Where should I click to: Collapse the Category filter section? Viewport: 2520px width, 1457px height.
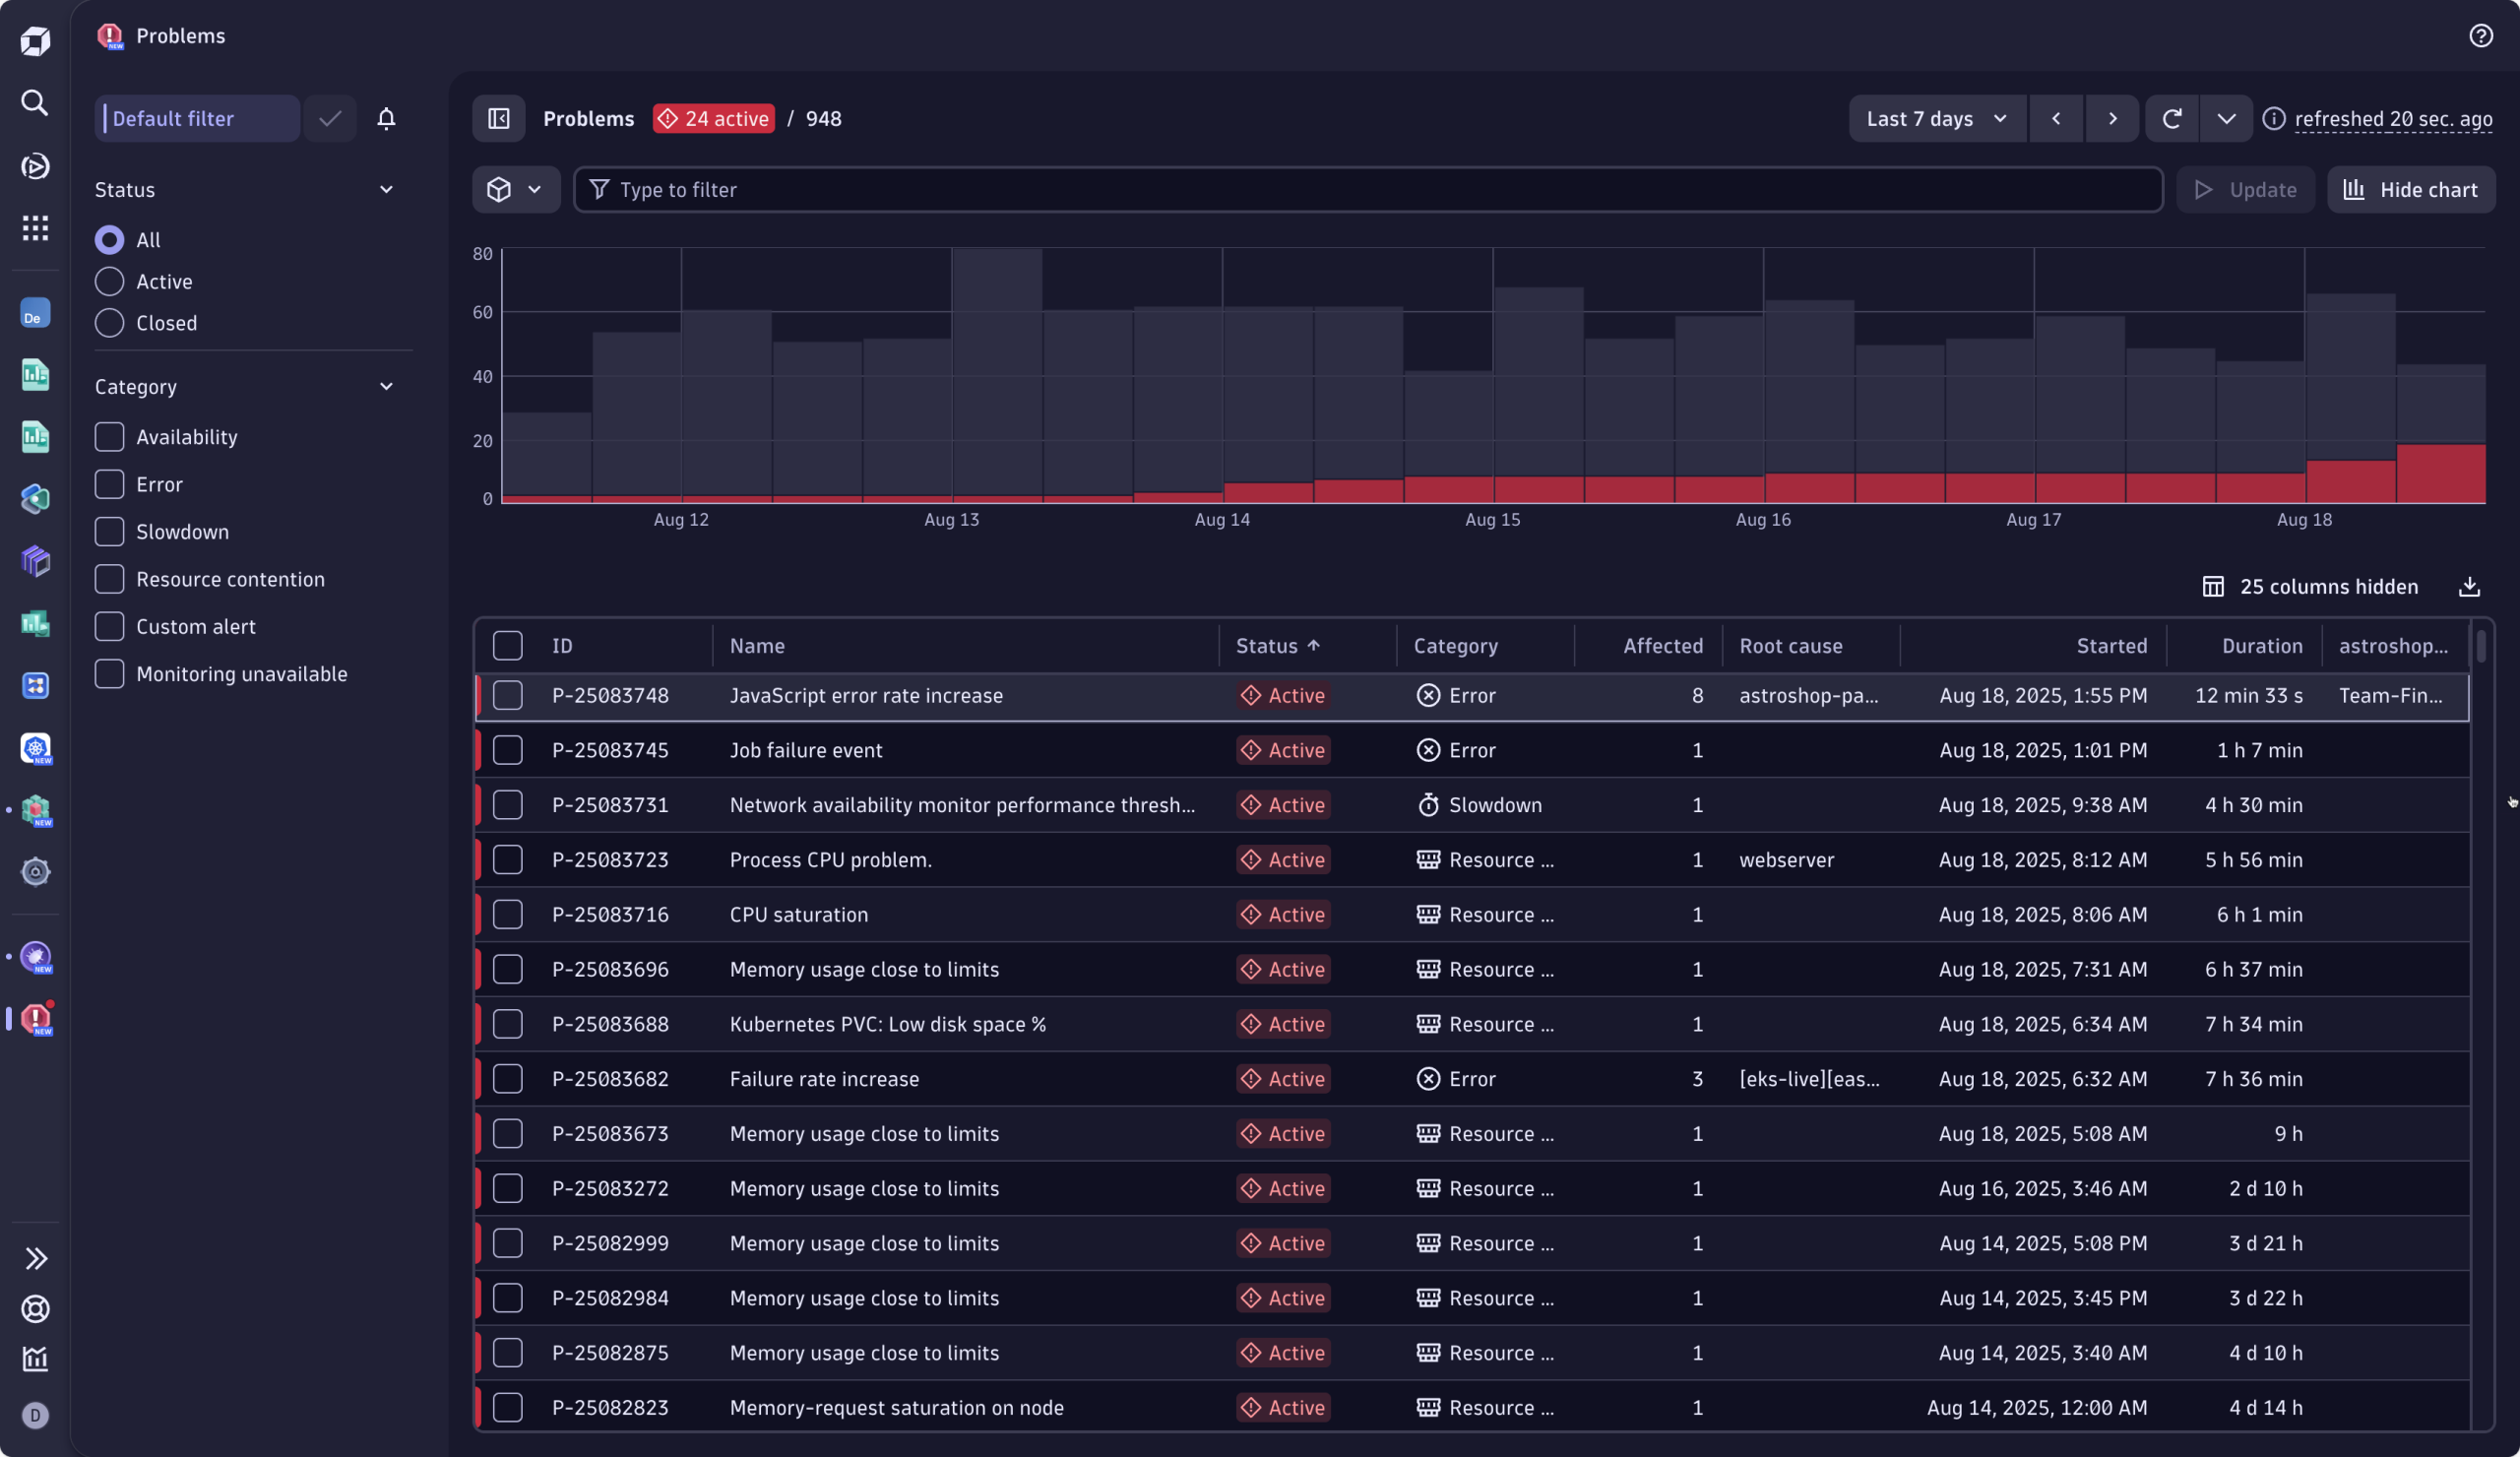coord(387,386)
